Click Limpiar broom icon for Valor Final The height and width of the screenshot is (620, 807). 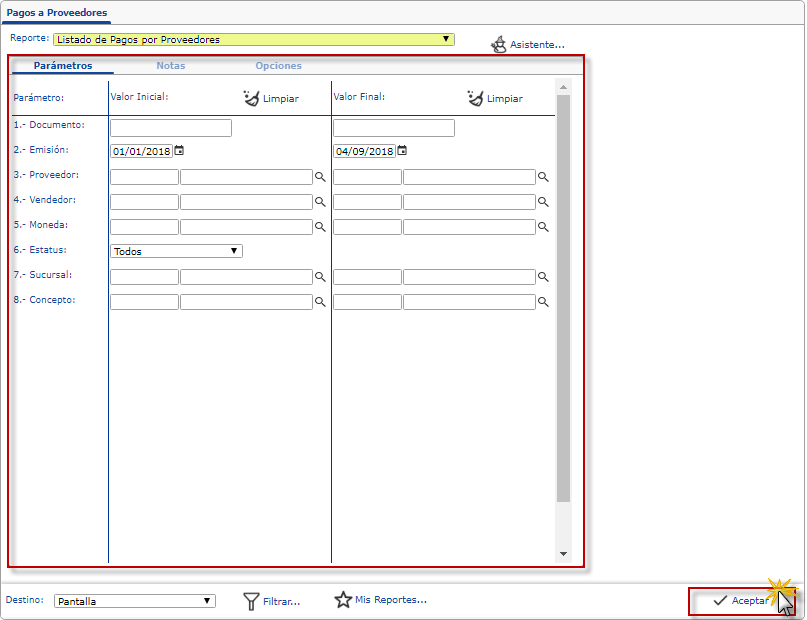pyautogui.click(x=475, y=98)
